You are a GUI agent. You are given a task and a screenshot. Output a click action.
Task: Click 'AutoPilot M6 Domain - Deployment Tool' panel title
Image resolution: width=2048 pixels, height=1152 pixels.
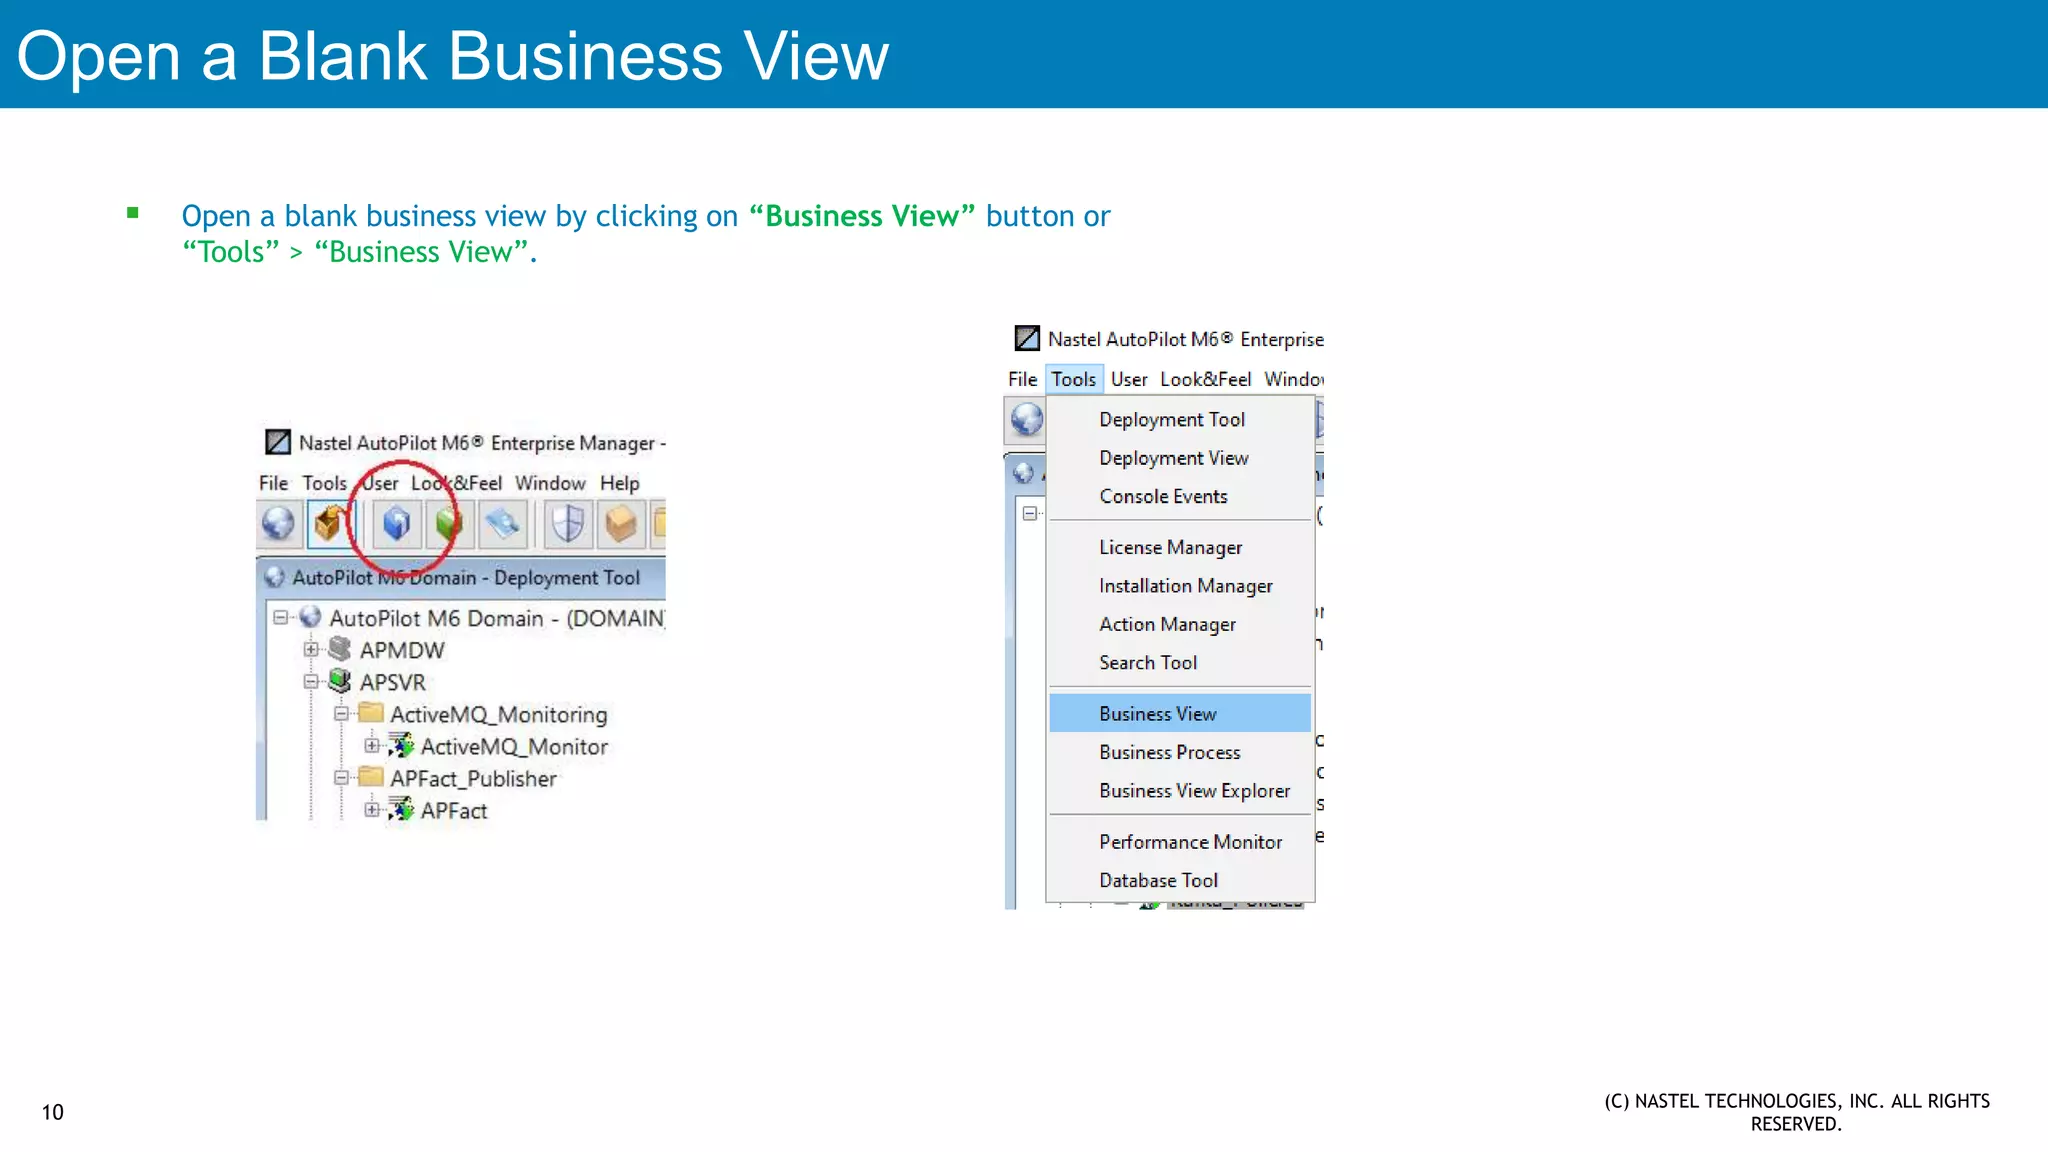(466, 577)
